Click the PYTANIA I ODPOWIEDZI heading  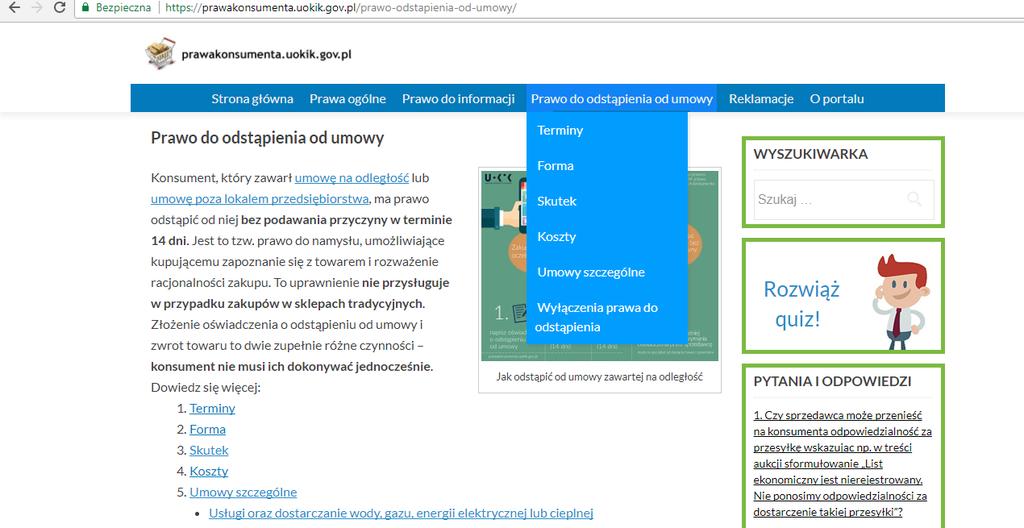click(x=833, y=382)
